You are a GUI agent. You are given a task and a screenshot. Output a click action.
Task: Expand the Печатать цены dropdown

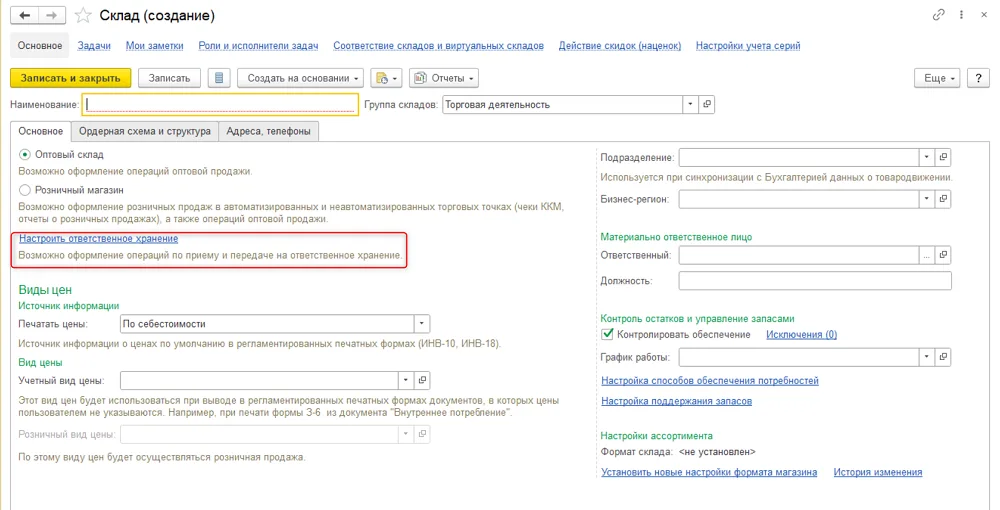[422, 324]
